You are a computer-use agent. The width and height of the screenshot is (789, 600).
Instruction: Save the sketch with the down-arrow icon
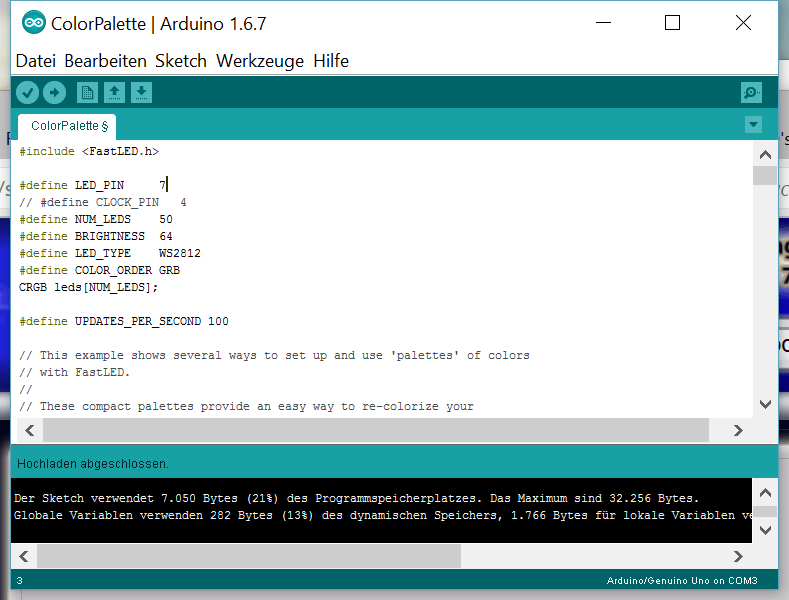(x=141, y=93)
